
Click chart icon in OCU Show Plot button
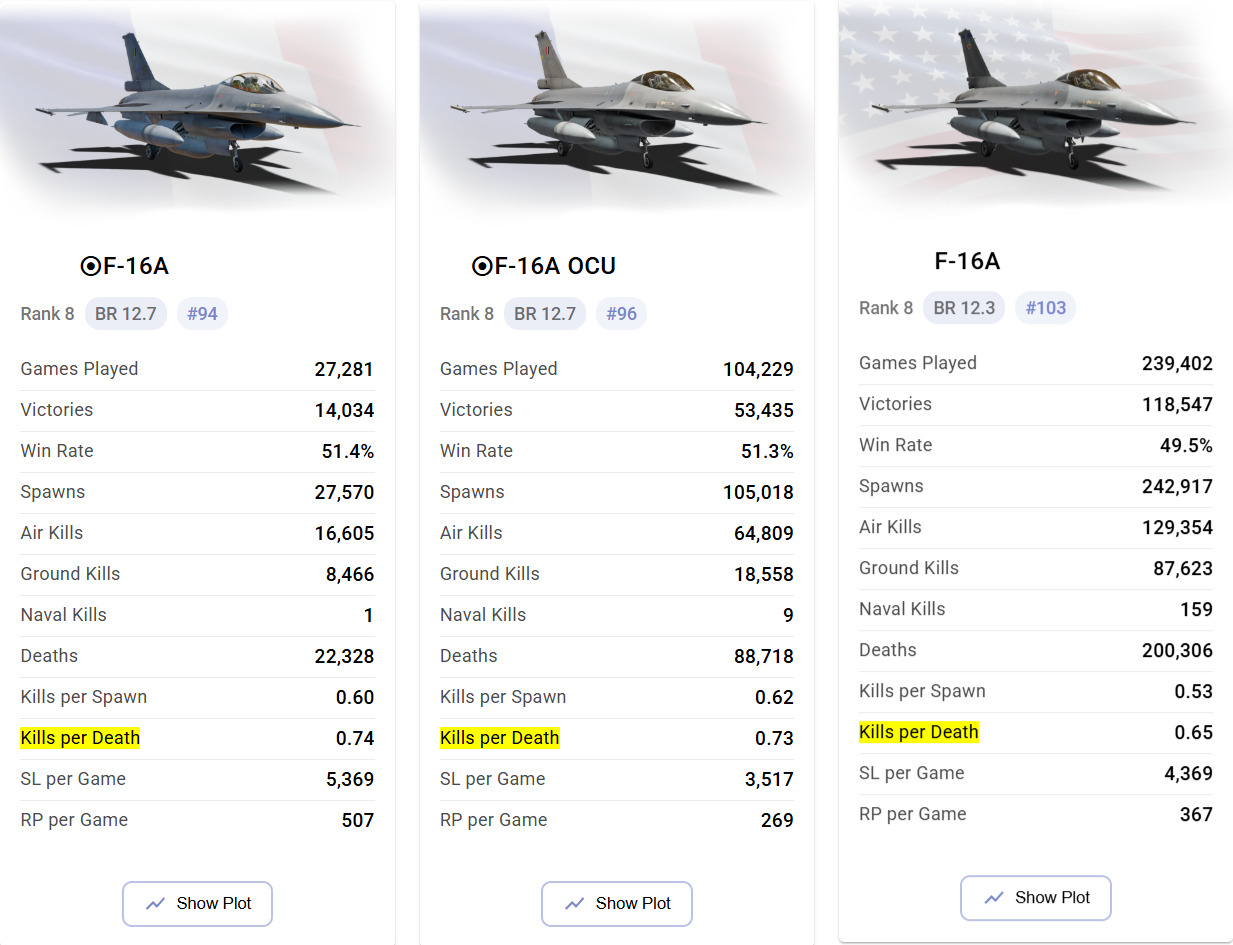(x=574, y=903)
